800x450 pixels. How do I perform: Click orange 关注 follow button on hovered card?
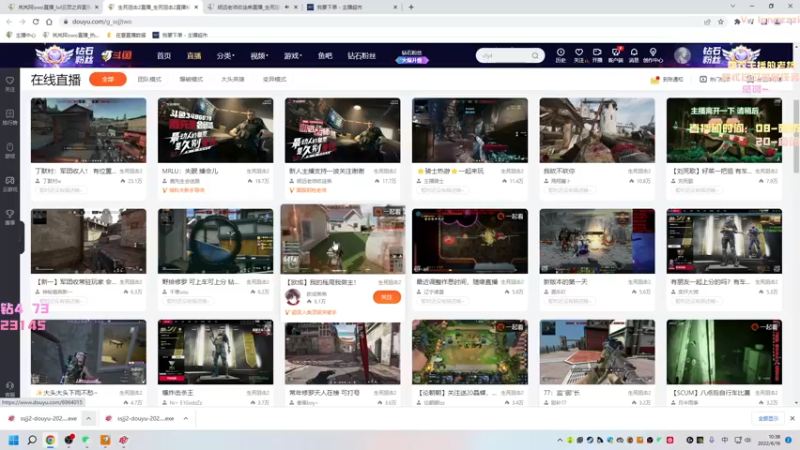coord(387,297)
